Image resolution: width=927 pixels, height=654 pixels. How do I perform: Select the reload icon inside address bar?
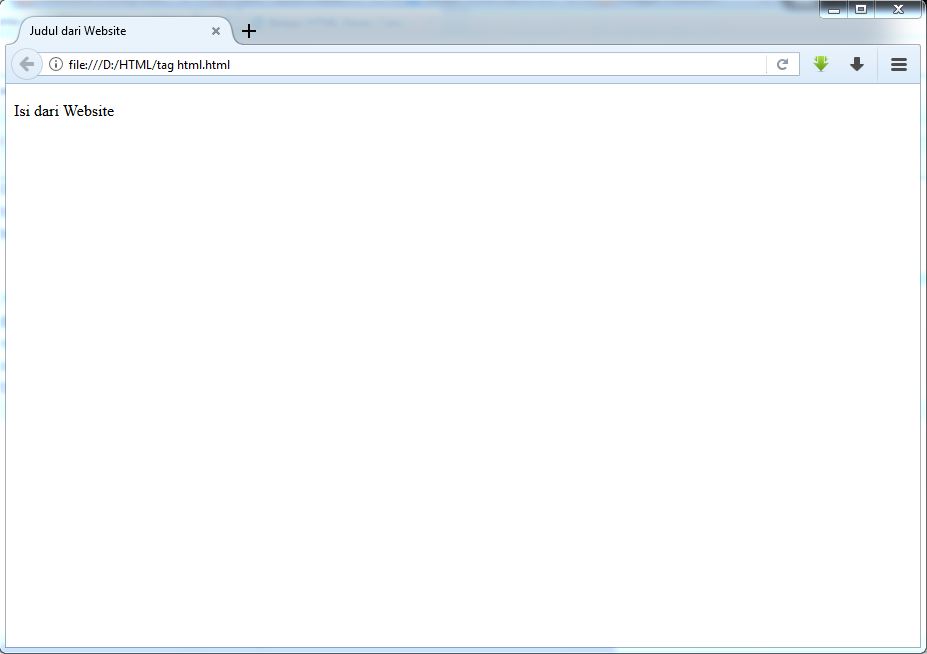(783, 63)
